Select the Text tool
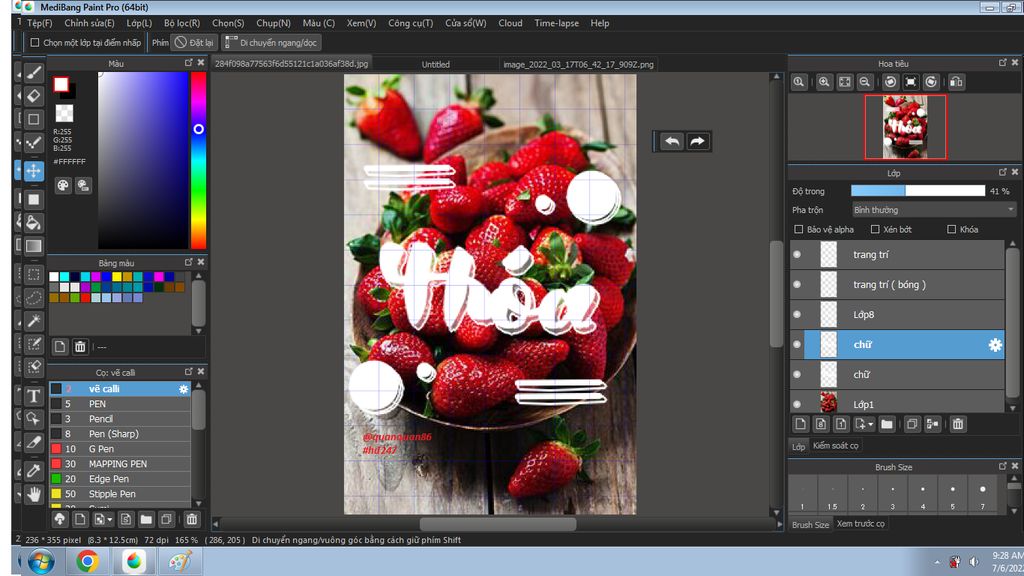This screenshot has width=1024, height=576. point(34,396)
